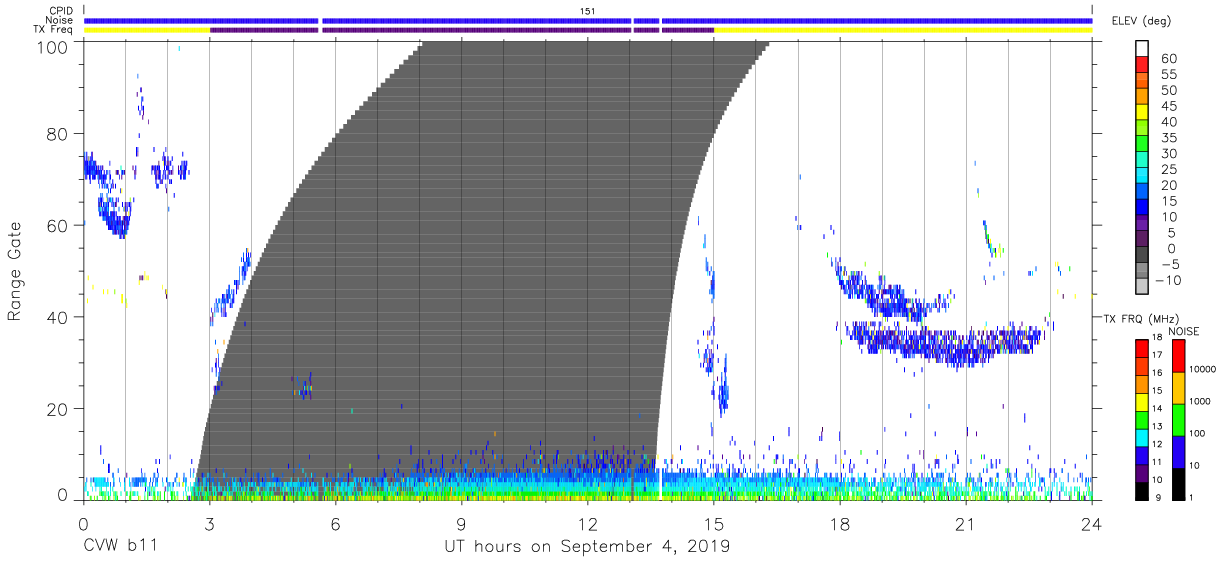
Task: Click the NOISE colorbar value 1000
Action: pos(1201,402)
